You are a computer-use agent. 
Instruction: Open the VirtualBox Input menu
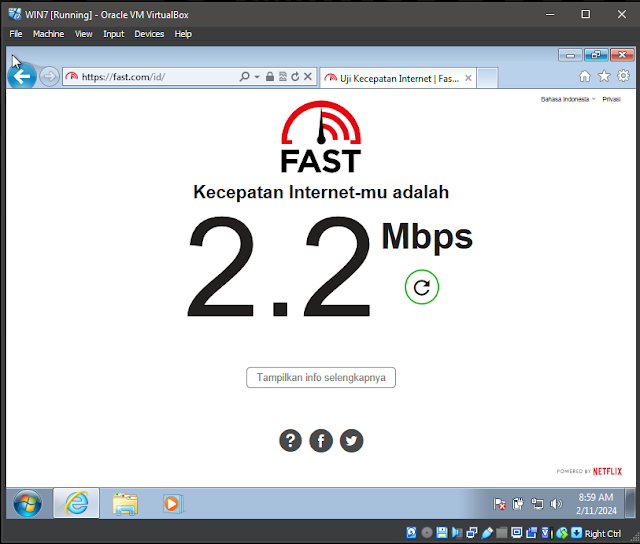[x=113, y=34]
